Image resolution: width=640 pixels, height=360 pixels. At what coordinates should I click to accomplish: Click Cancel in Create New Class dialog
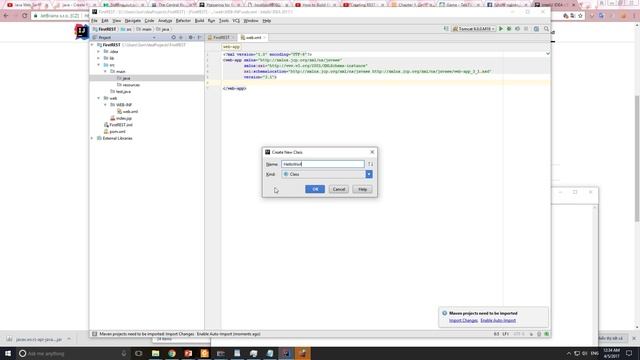click(339, 189)
